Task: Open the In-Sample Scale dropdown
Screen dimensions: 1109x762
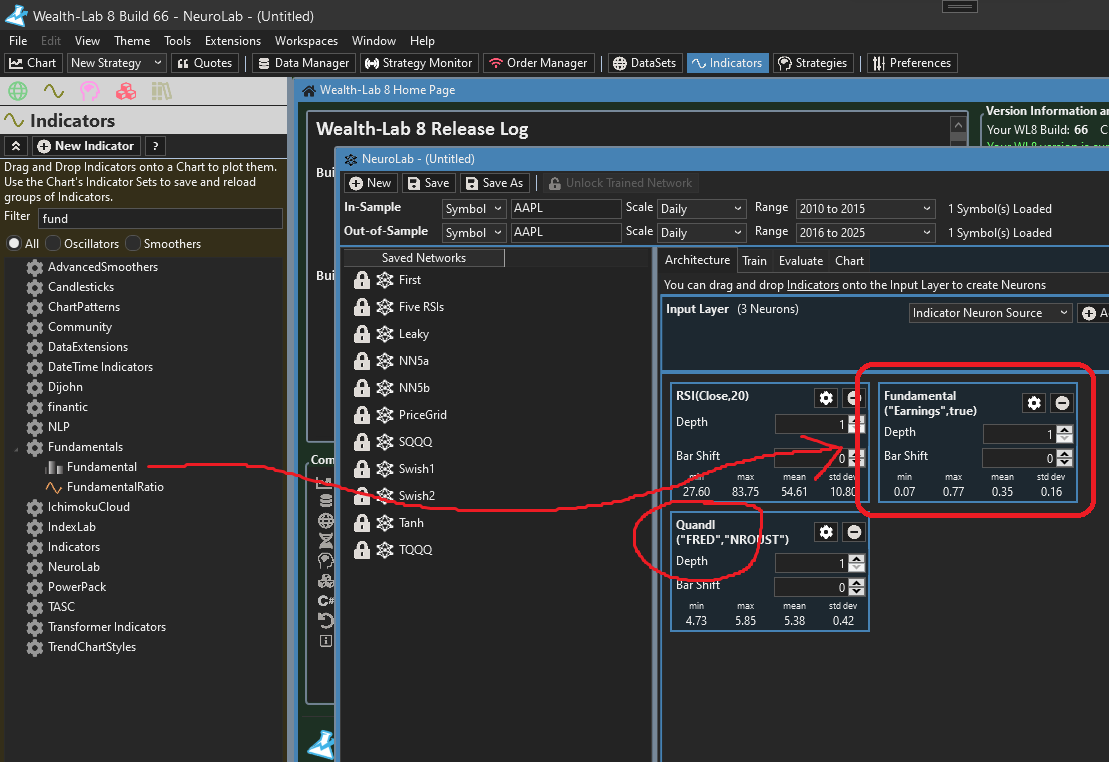Action: [x=701, y=209]
